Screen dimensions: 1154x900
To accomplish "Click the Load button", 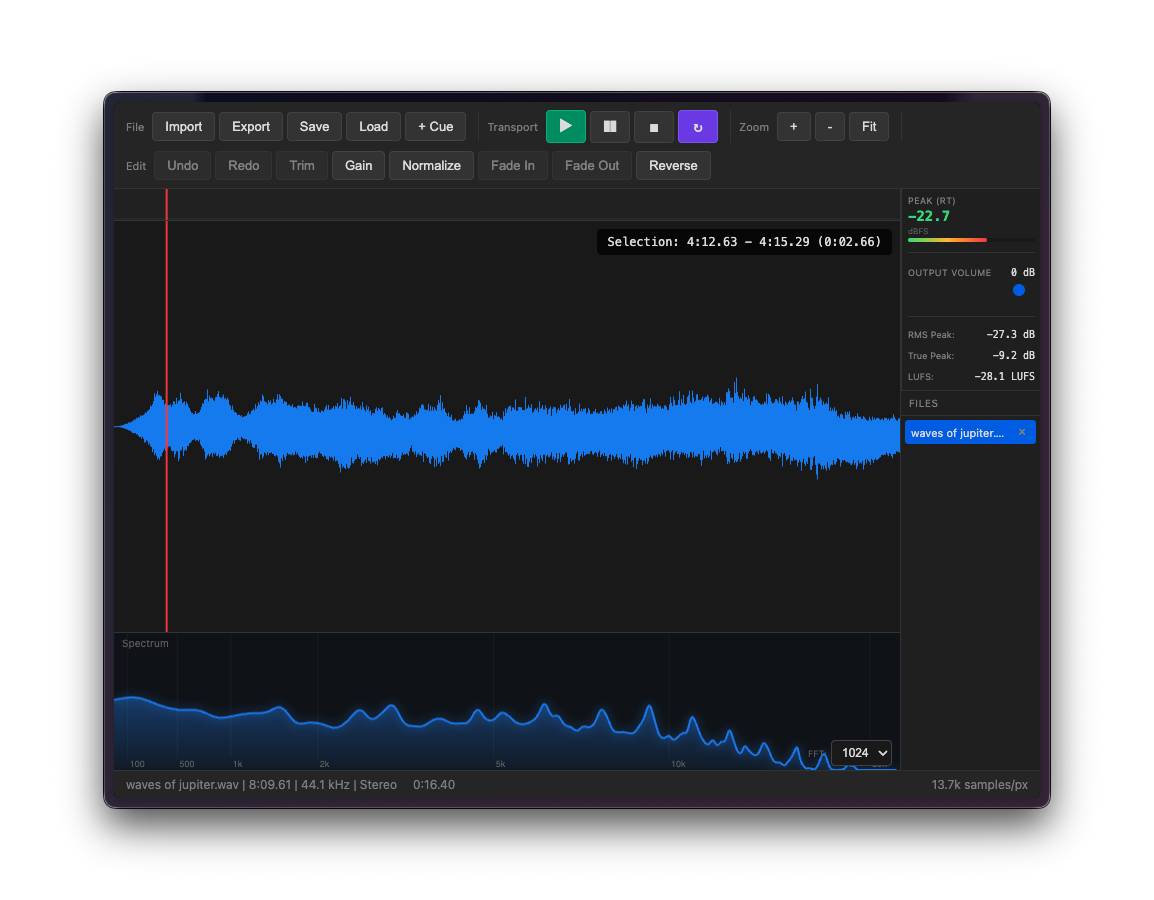I will pyautogui.click(x=373, y=127).
